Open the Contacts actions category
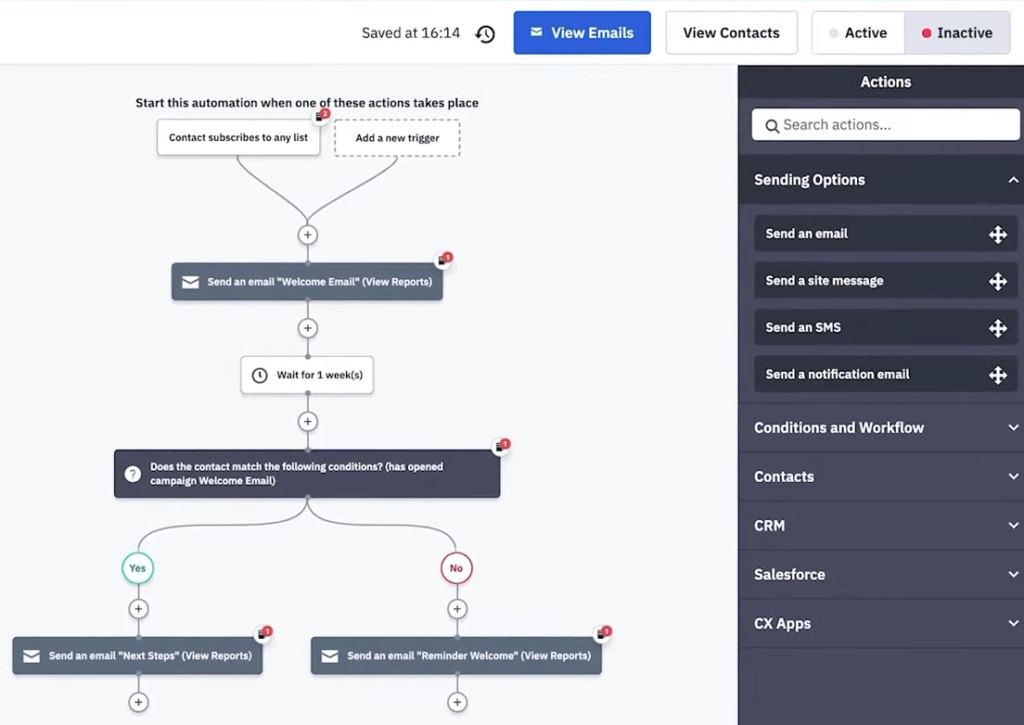This screenshot has width=1024, height=725. pyautogui.click(x=885, y=477)
